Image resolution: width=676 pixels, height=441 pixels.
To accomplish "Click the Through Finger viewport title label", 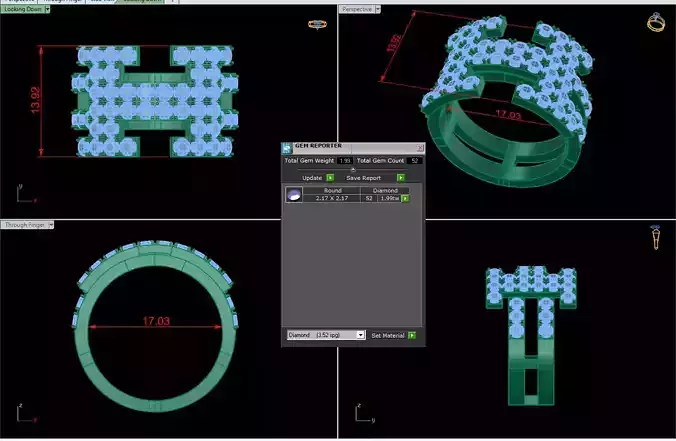I will [x=25, y=225].
